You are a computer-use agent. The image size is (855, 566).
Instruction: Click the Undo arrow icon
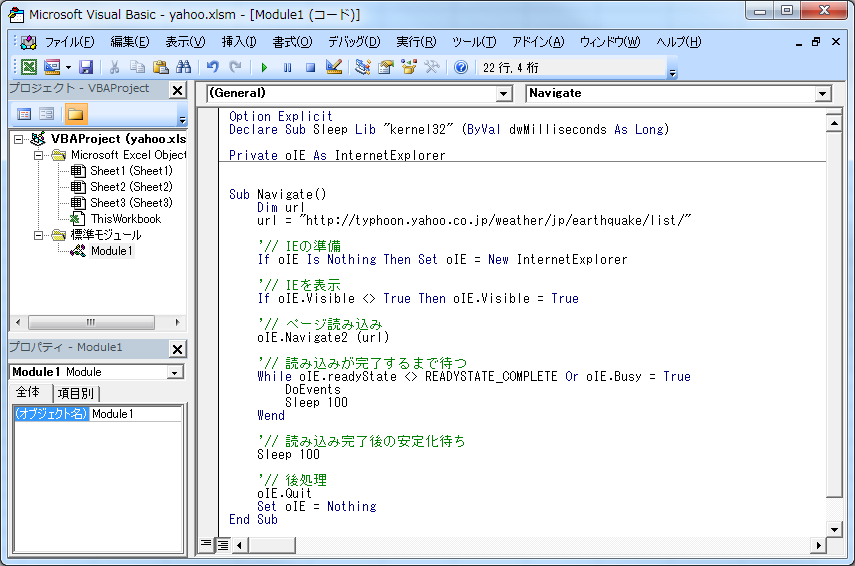coord(213,67)
